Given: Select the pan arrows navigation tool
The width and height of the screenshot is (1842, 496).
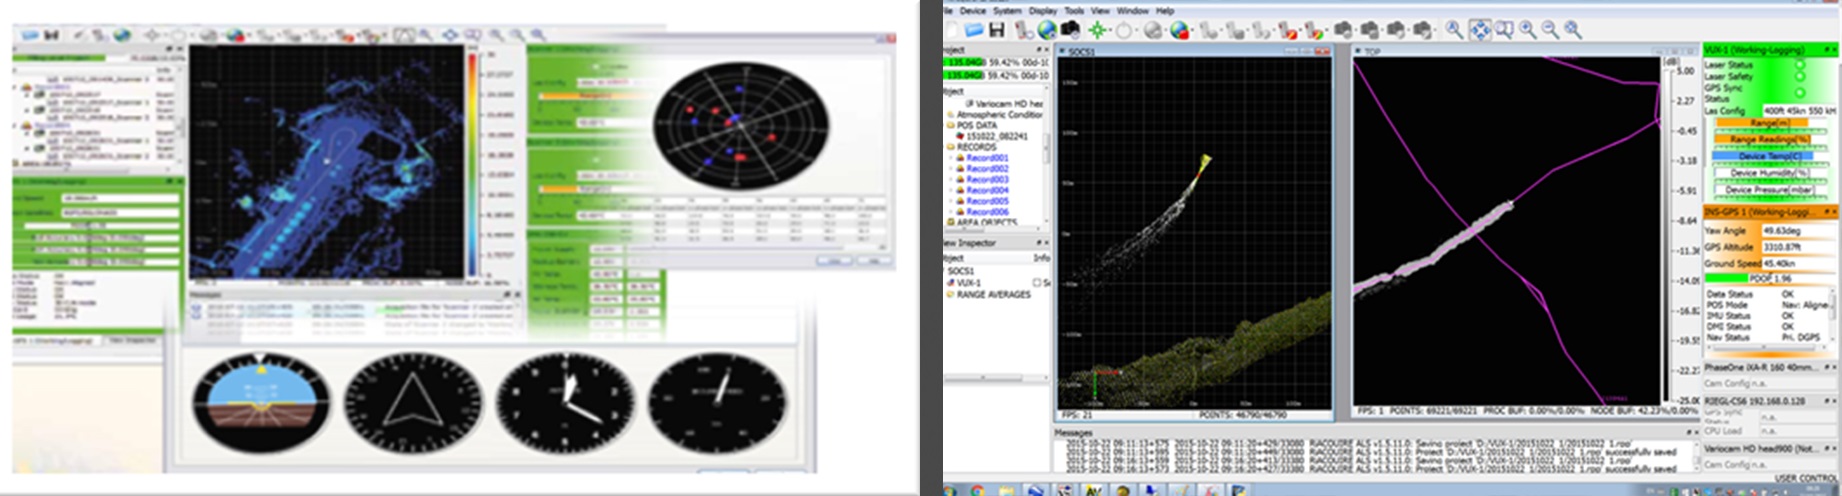Looking at the screenshot, I should coord(1480,31).
